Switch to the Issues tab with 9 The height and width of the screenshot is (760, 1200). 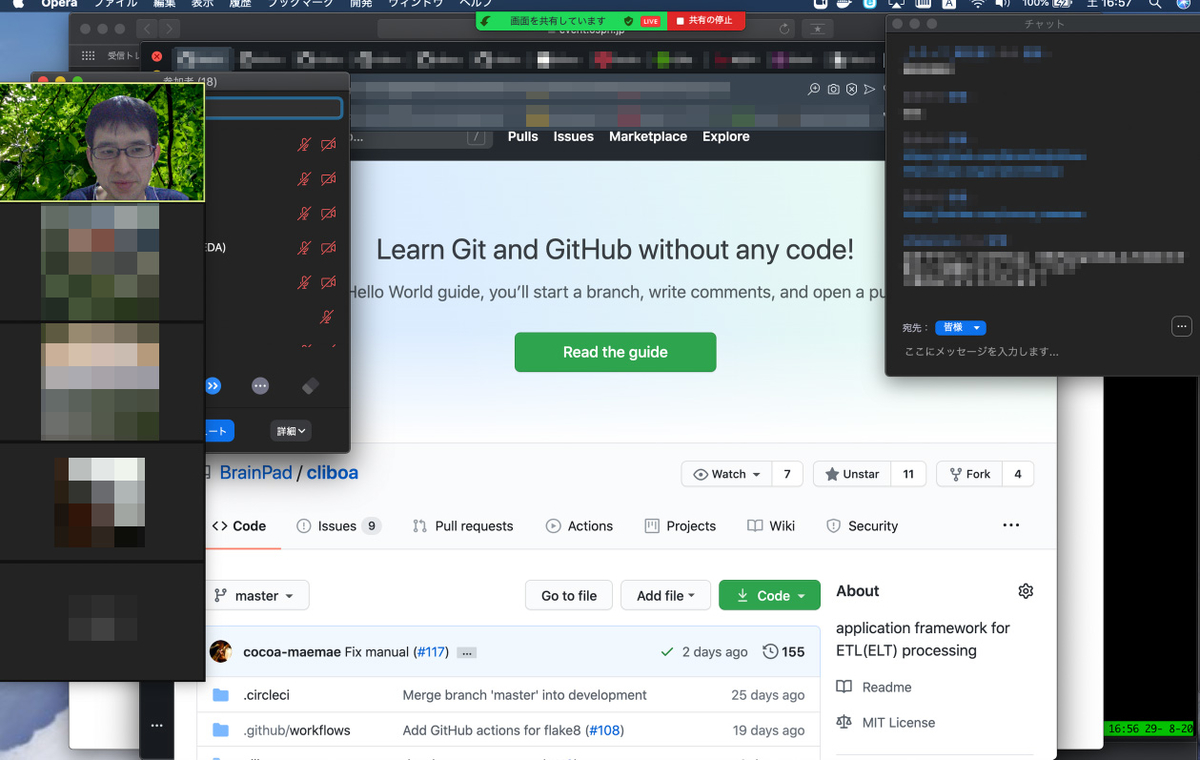pos(339,526)
